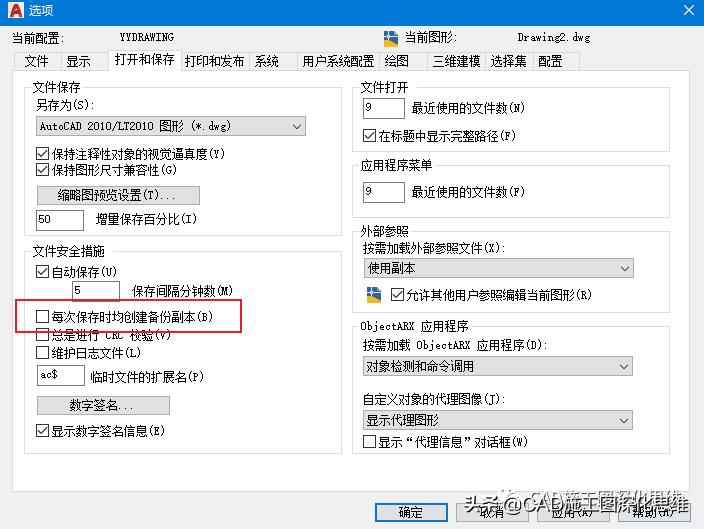
Task: Click the 应用 button
Action: tap(573, 512)
